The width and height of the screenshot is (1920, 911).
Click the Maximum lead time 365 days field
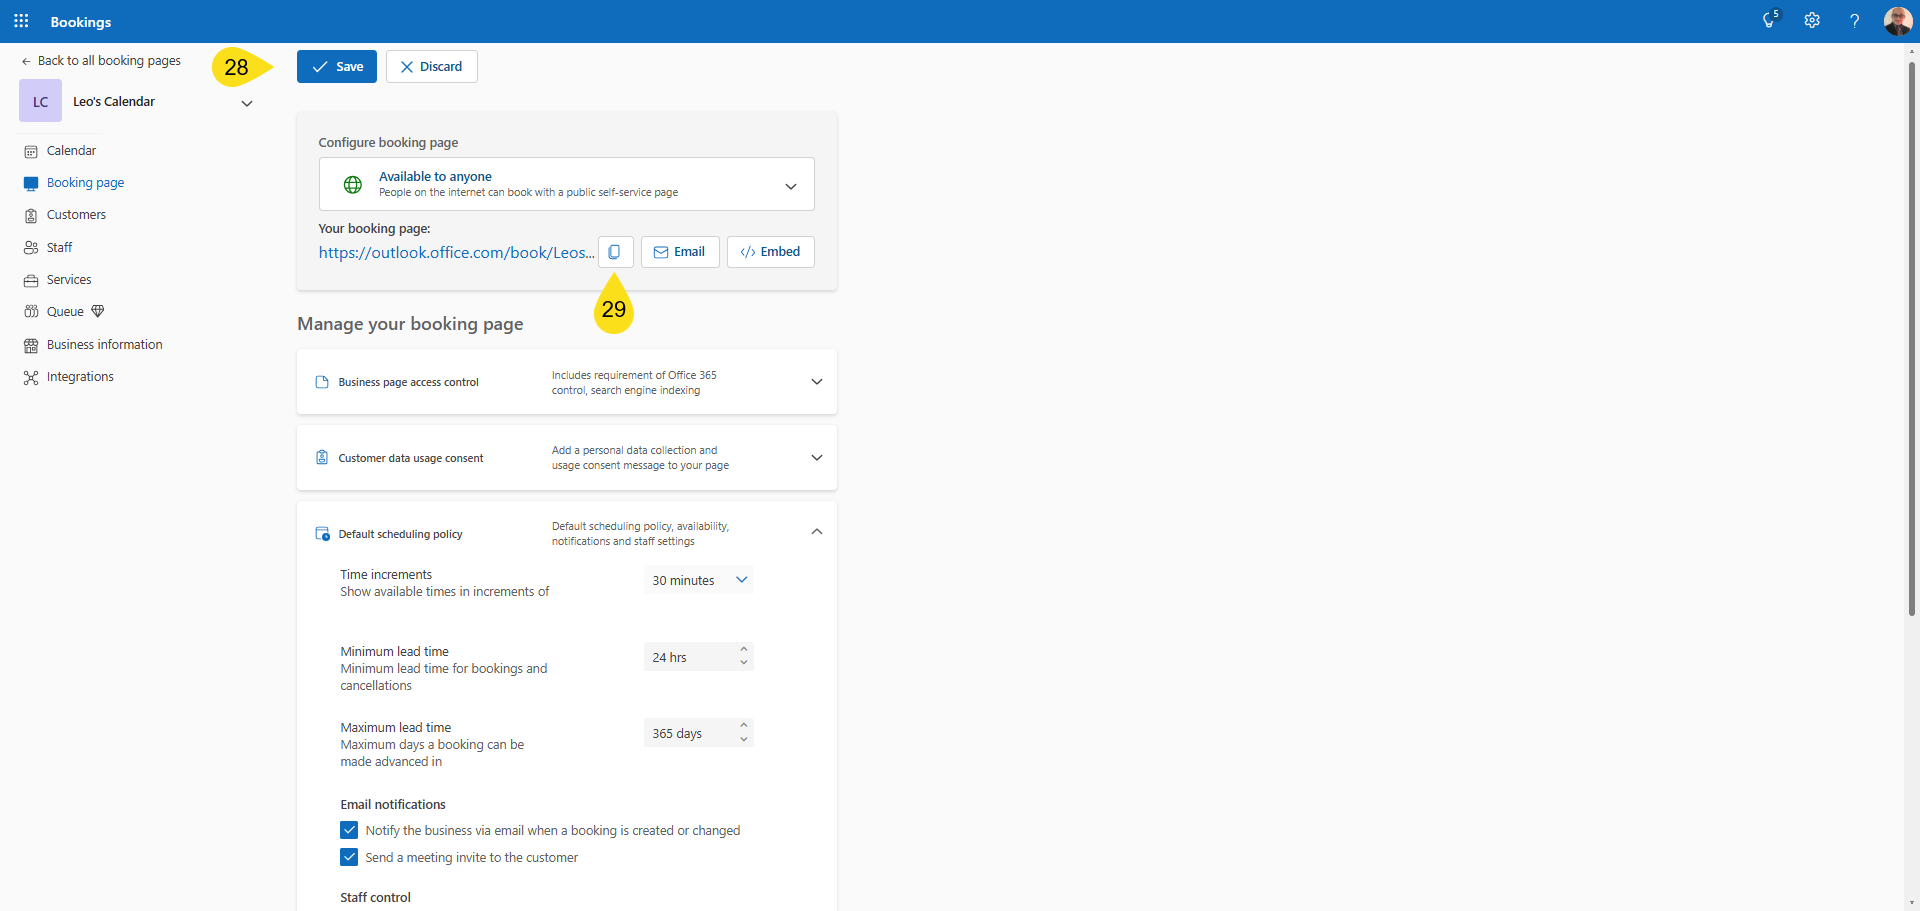[x=690, y=733]
